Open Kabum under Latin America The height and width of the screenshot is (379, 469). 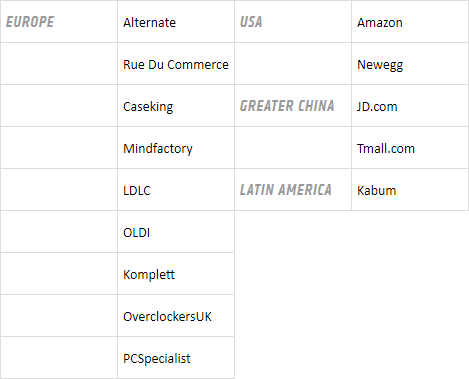tap(377, 191)
